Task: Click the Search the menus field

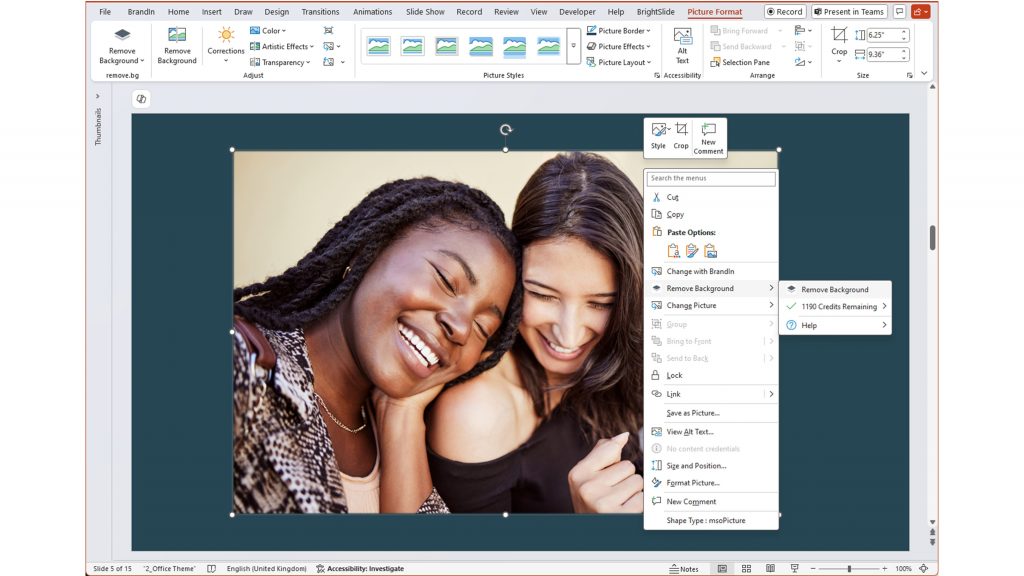Action: pyautogui.click(x=710, y=178)
